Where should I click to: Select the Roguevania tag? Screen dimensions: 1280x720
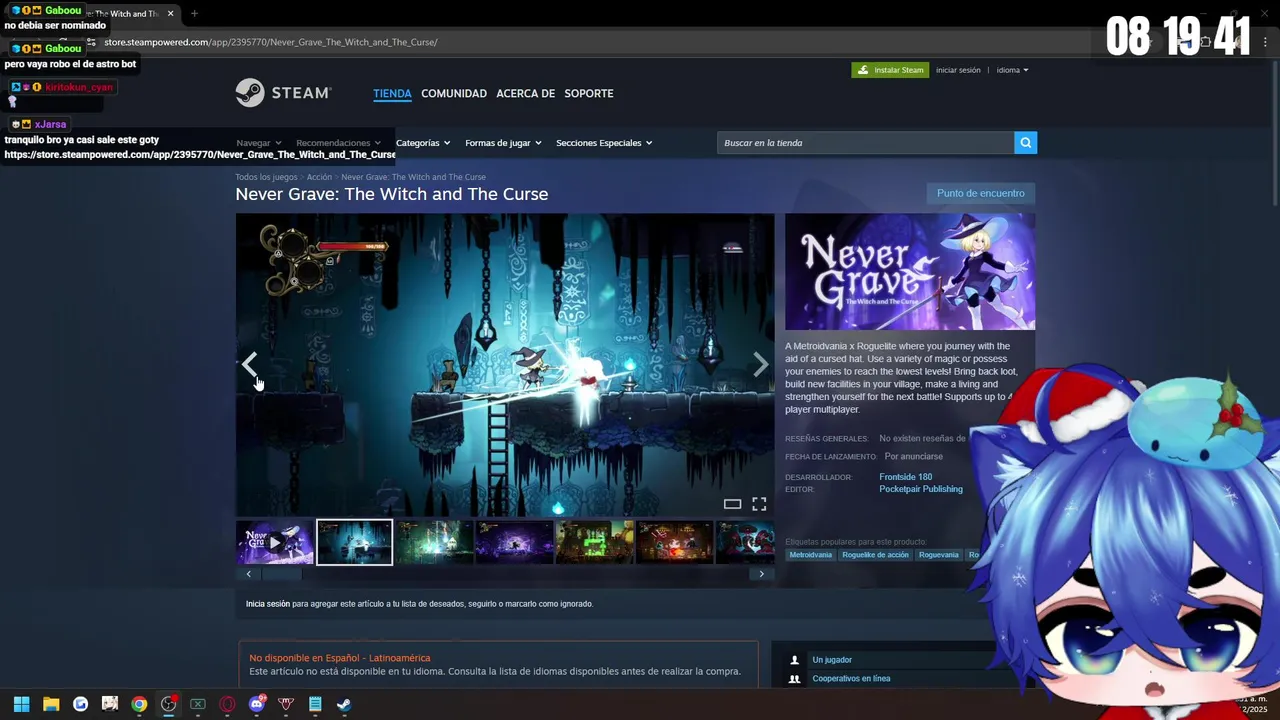(938, 555)
